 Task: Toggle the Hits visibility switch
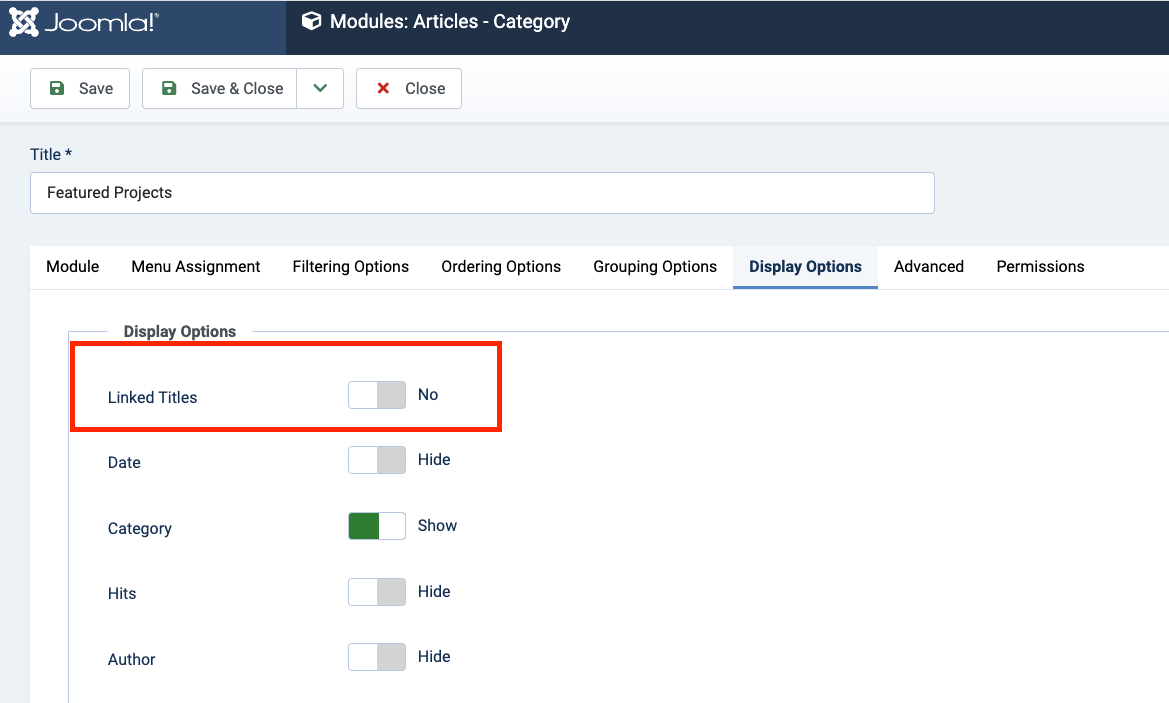pos(377,592)
